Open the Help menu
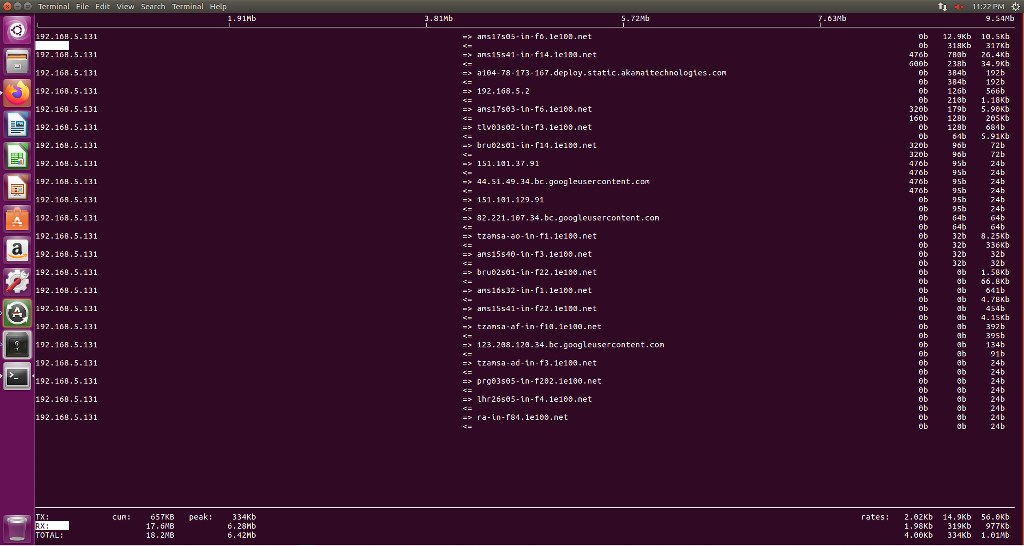The height and width of the screenshot is (546, 1024). [218, 7]
